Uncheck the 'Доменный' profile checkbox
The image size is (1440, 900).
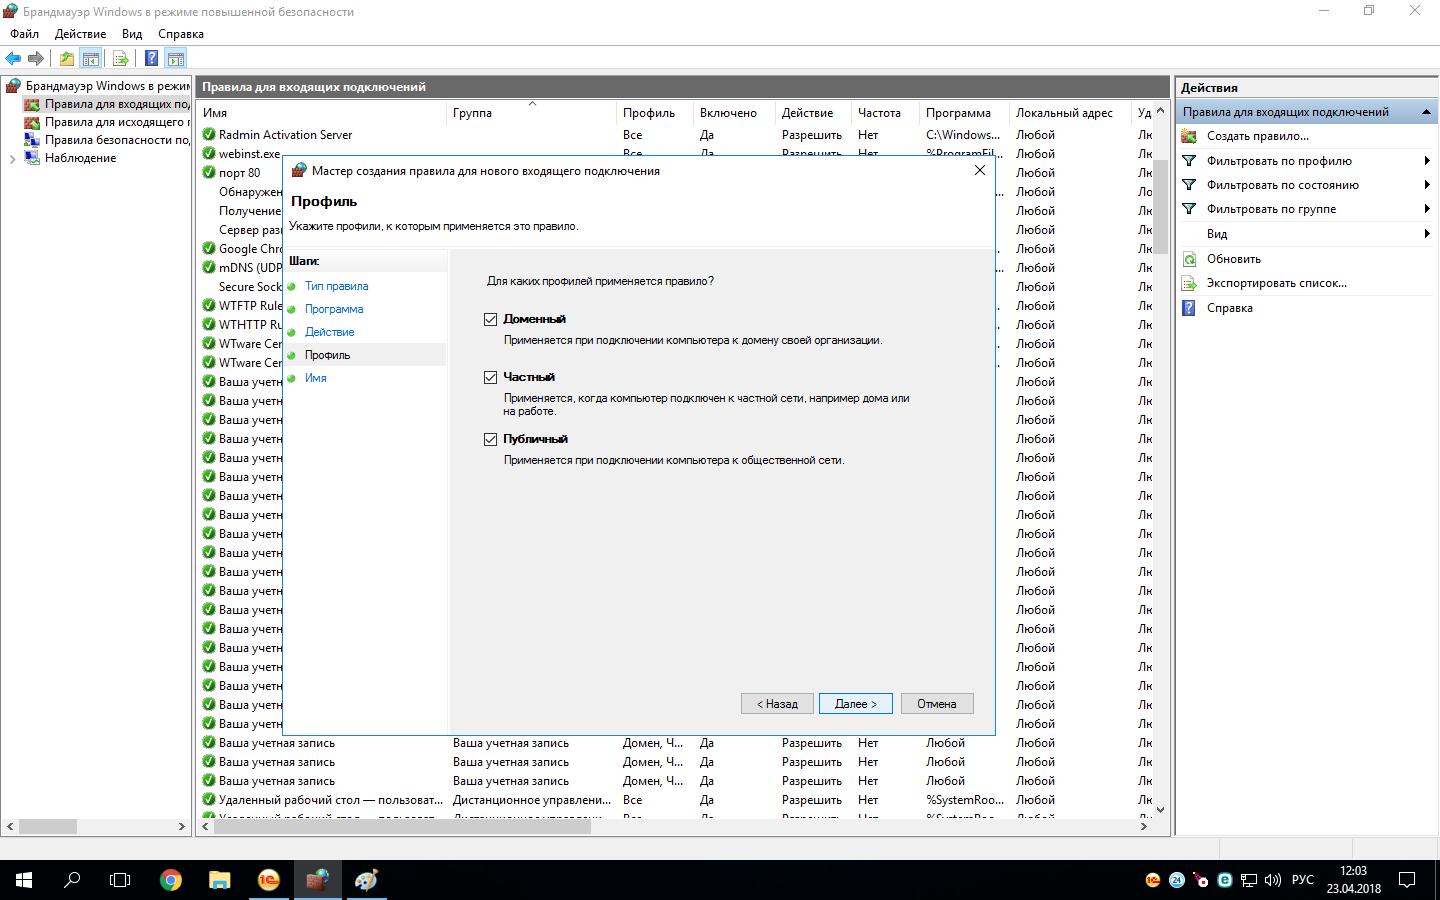click(490, 319)
